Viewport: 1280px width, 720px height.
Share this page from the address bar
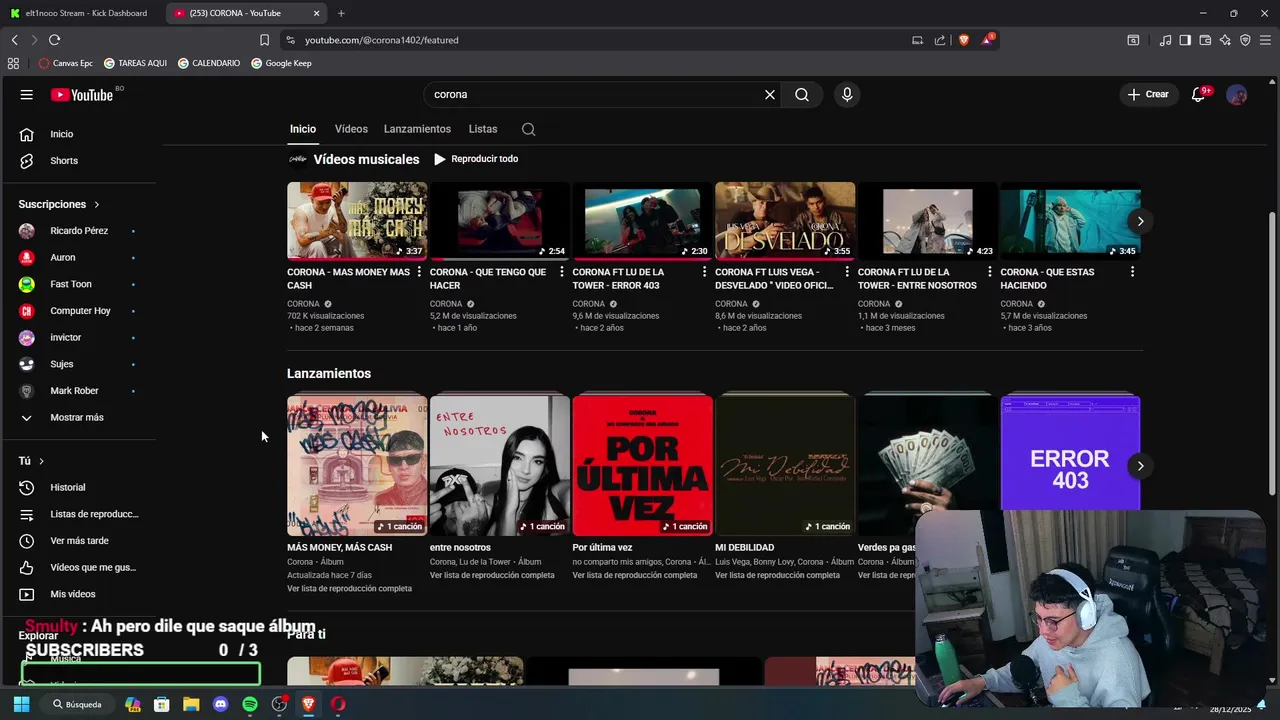940,40
